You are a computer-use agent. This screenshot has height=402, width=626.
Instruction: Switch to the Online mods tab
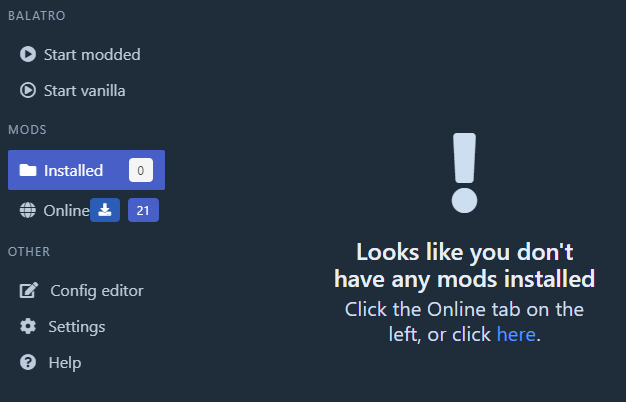(x=66, y=210)
